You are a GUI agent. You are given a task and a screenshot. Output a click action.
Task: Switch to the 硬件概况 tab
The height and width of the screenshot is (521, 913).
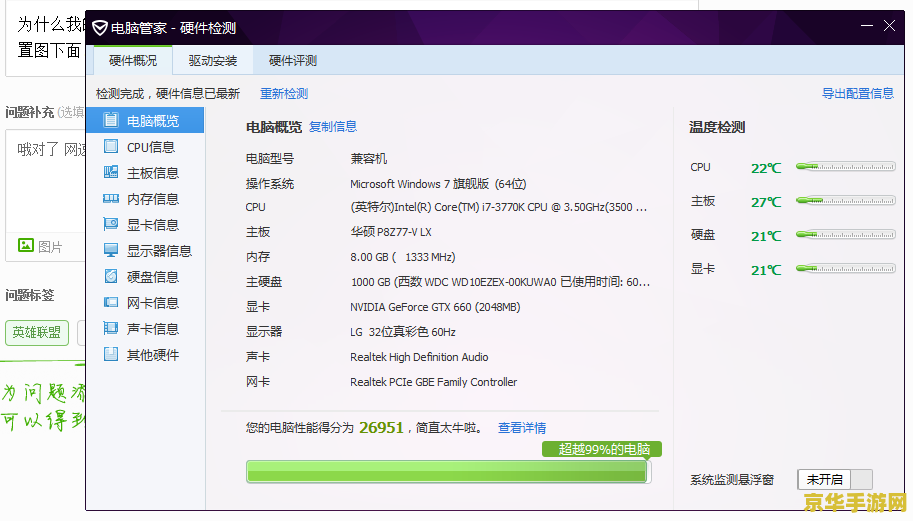click(133, 61)
